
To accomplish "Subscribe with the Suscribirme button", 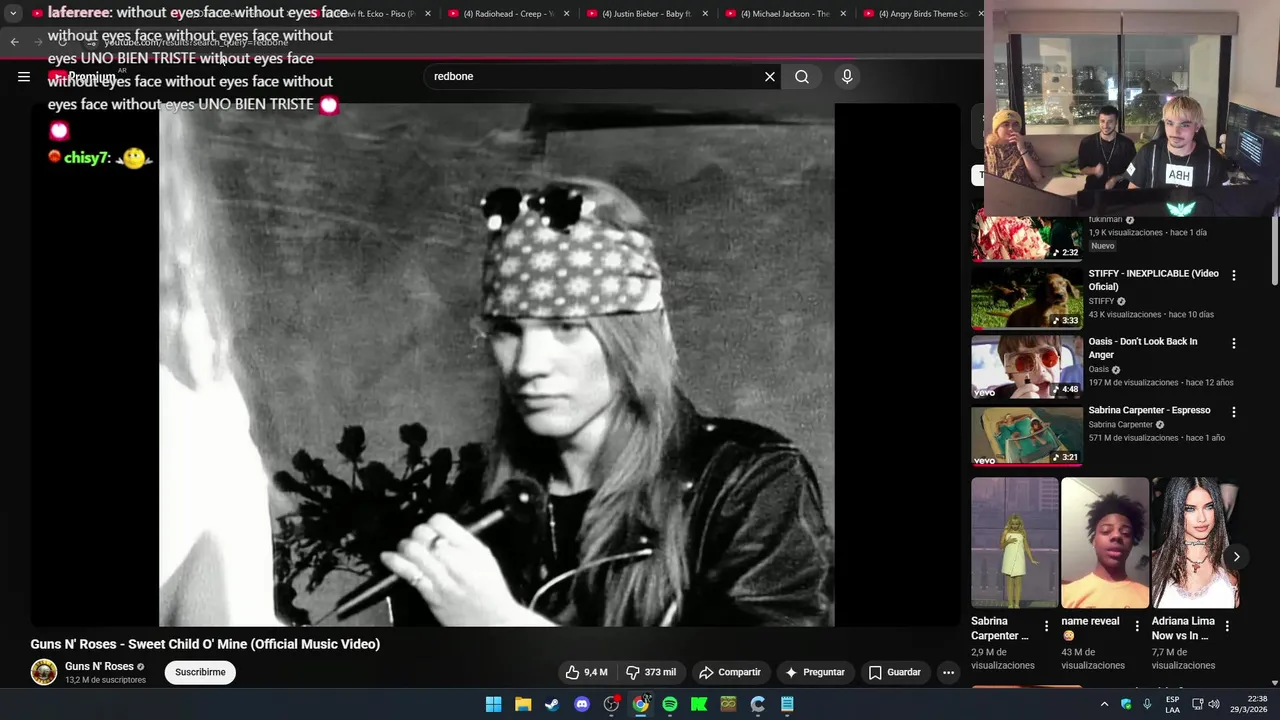I will click(x=200, y=672).
